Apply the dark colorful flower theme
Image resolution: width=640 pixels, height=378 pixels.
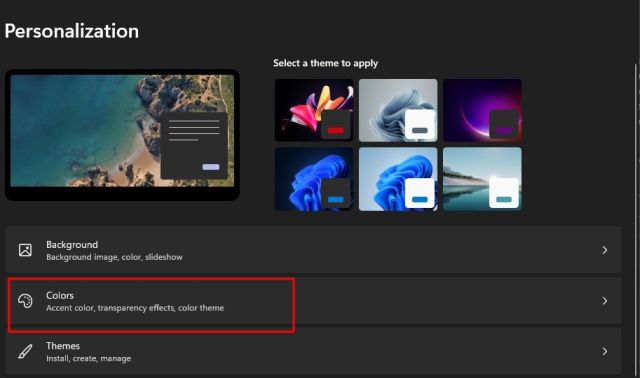314,110
